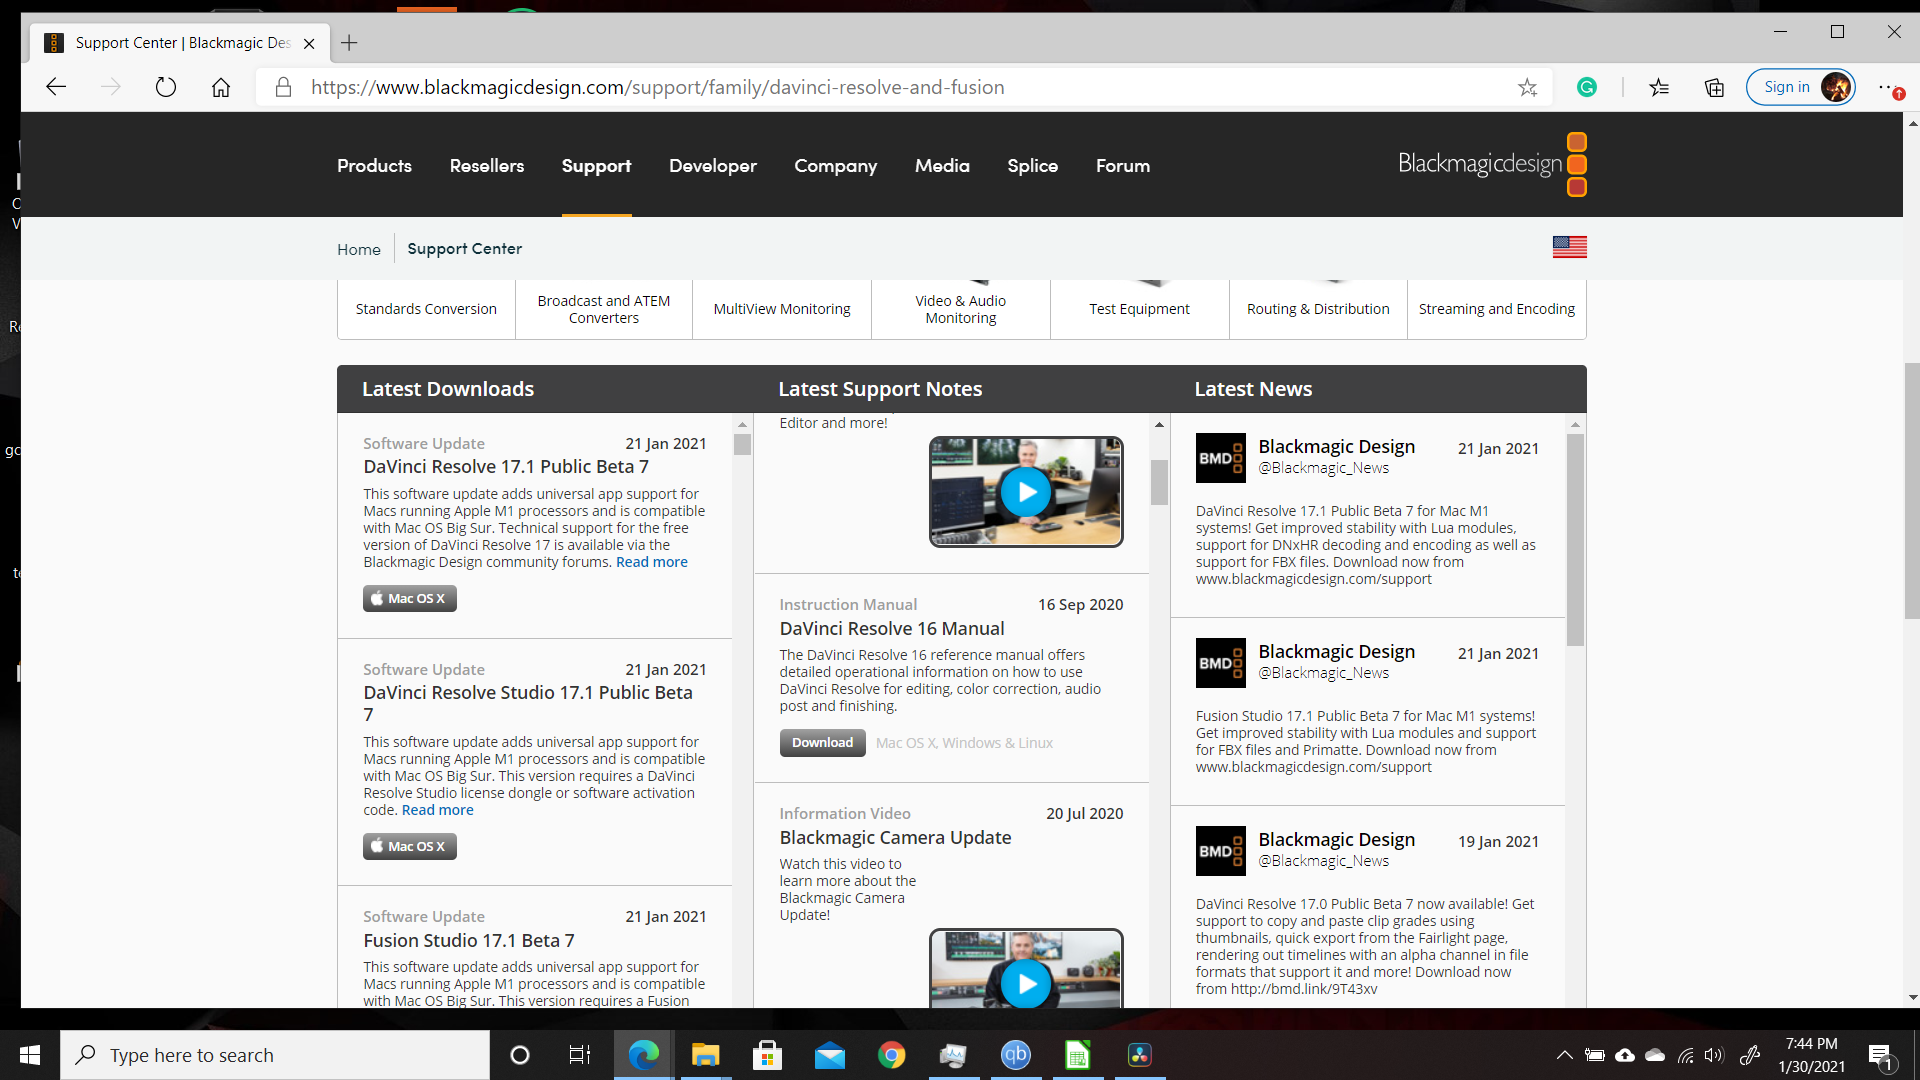Viewport: 1920px width, 1080px height.
Task: Click BMD avatar on DaVinci Resolve 17.1 news
Action: tap(1220, 458)
